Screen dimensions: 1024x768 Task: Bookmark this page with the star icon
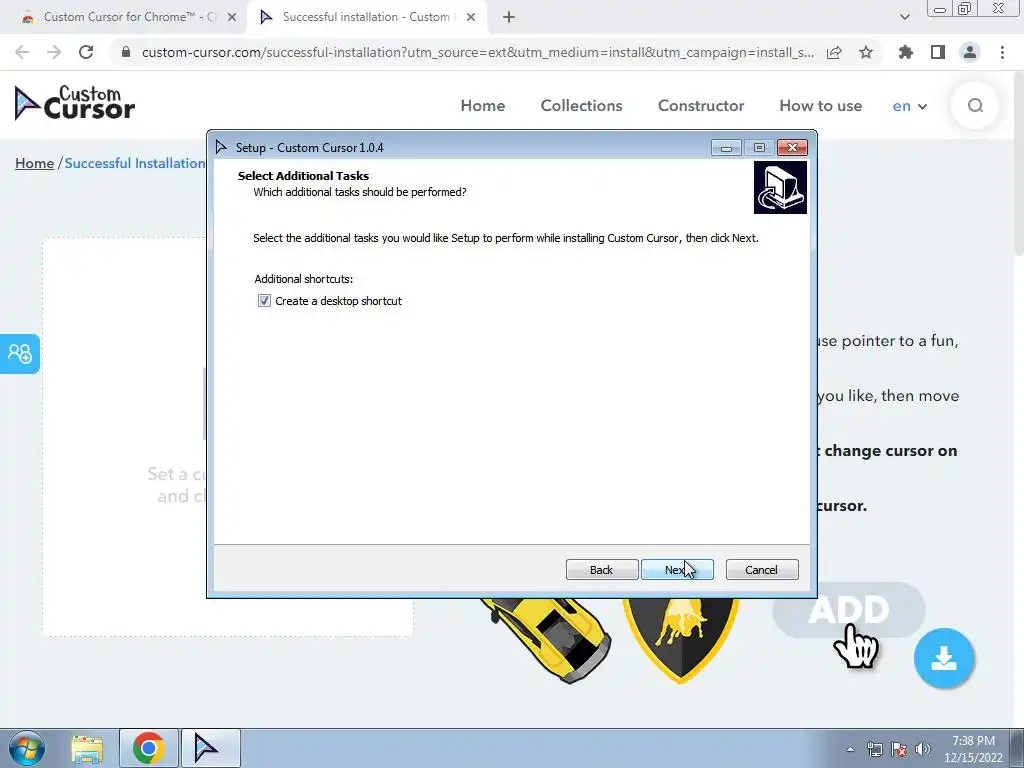pyautogui.click(x=866, y=52)
